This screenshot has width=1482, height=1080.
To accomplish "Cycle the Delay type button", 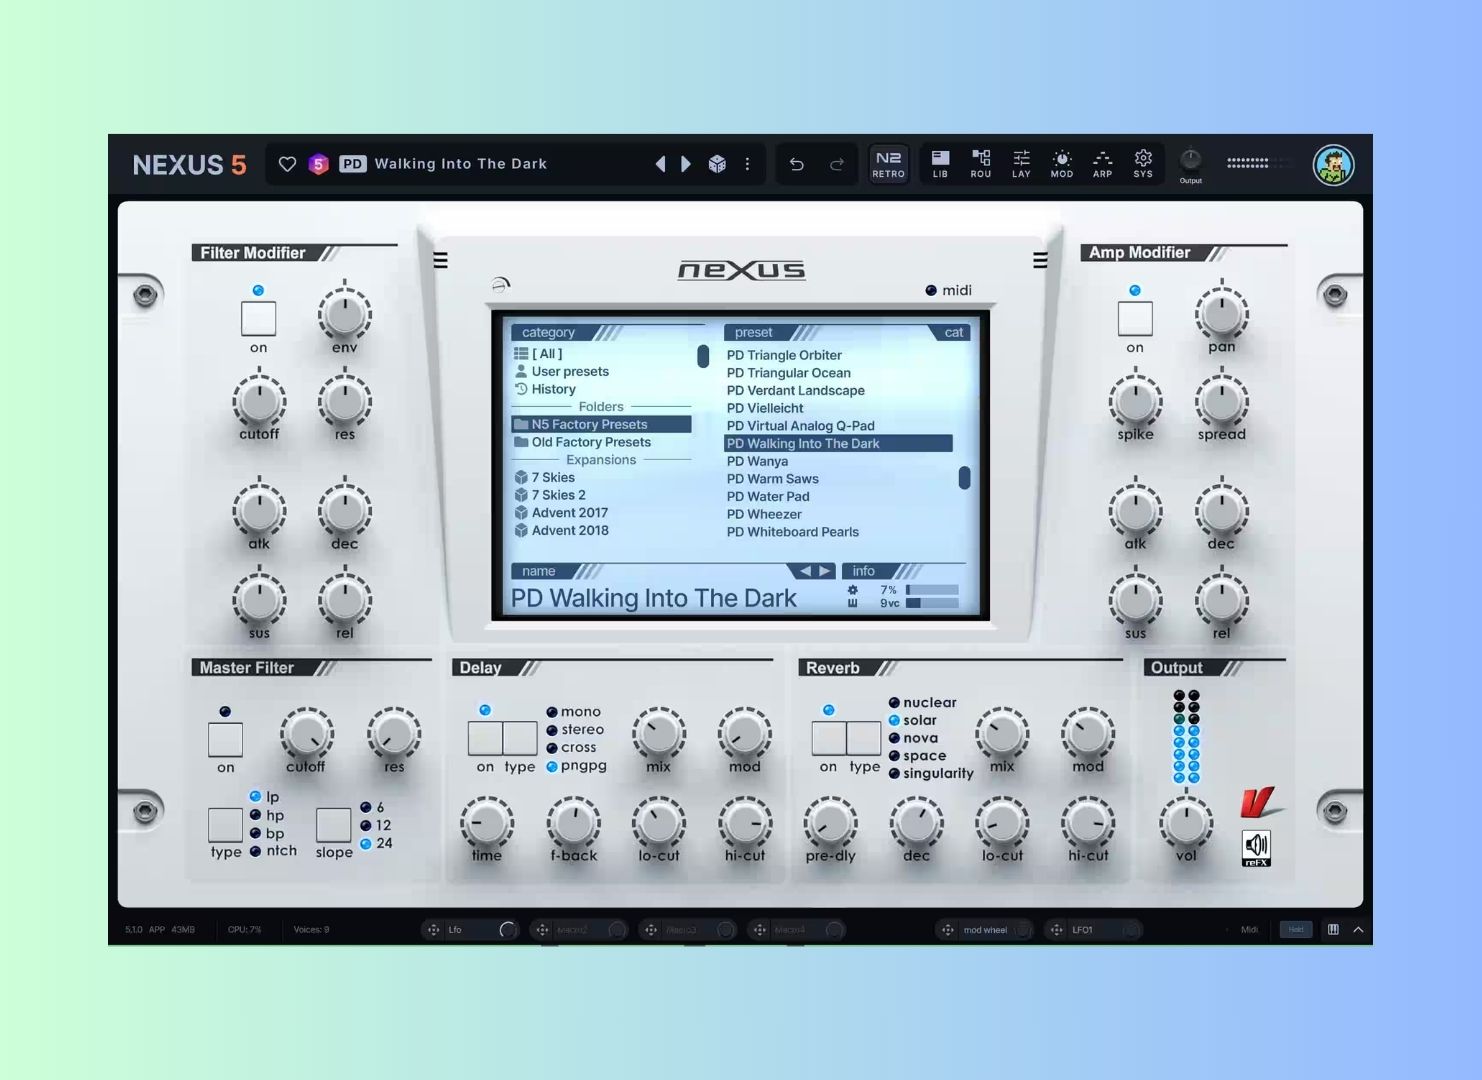I will [520, 738].
